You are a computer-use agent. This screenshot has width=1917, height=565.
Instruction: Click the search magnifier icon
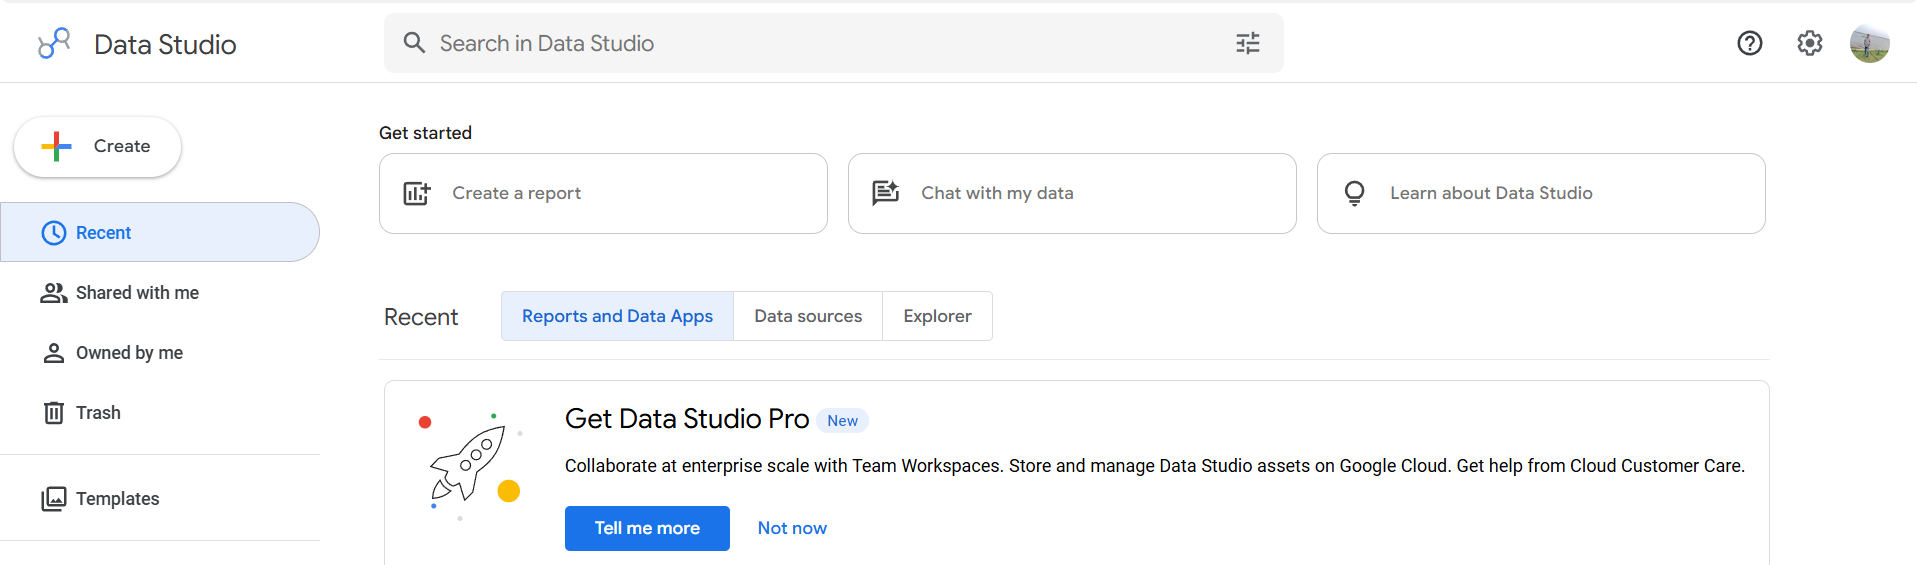[x=414, y=42]
